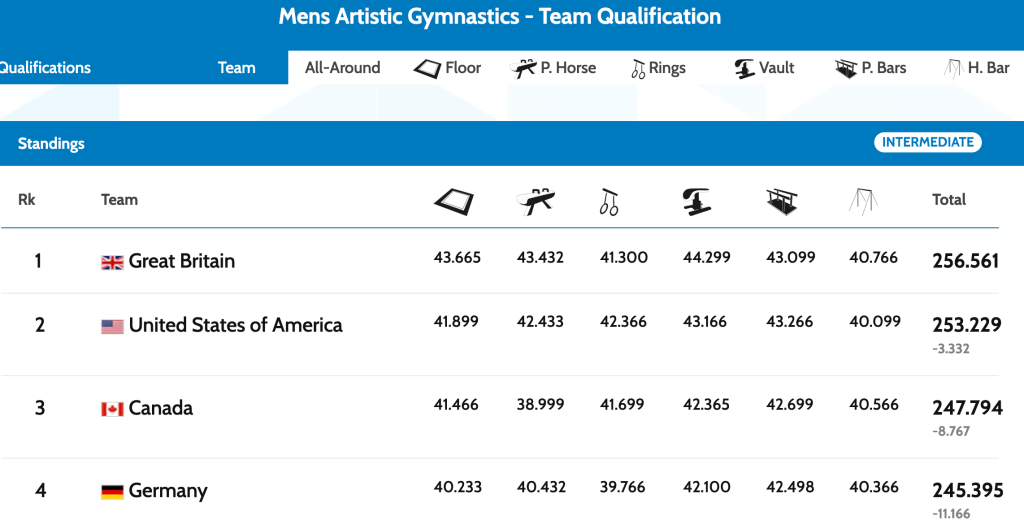This screenshot has width=1024, height=529.
Task: Click the Canada flag icon
Action: click(x=112, y=409)
